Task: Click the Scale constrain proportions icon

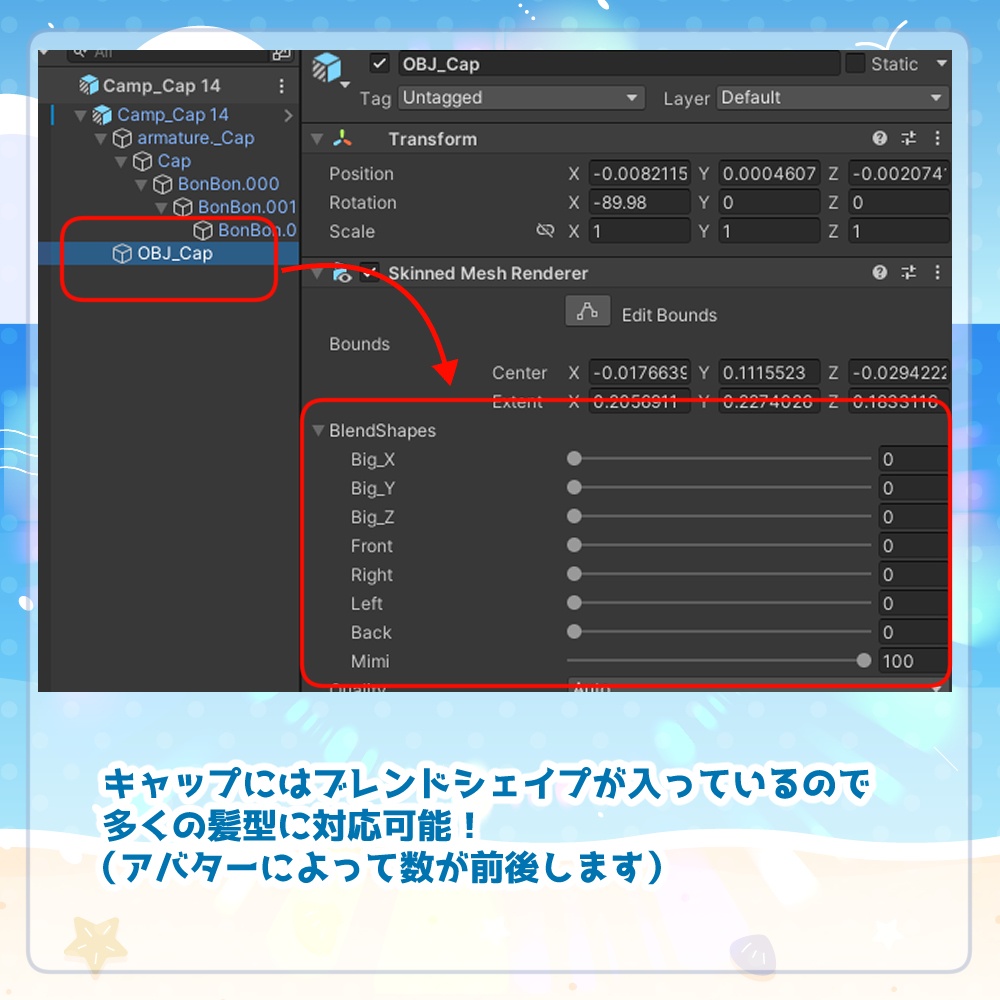Action: pos(546,231)
